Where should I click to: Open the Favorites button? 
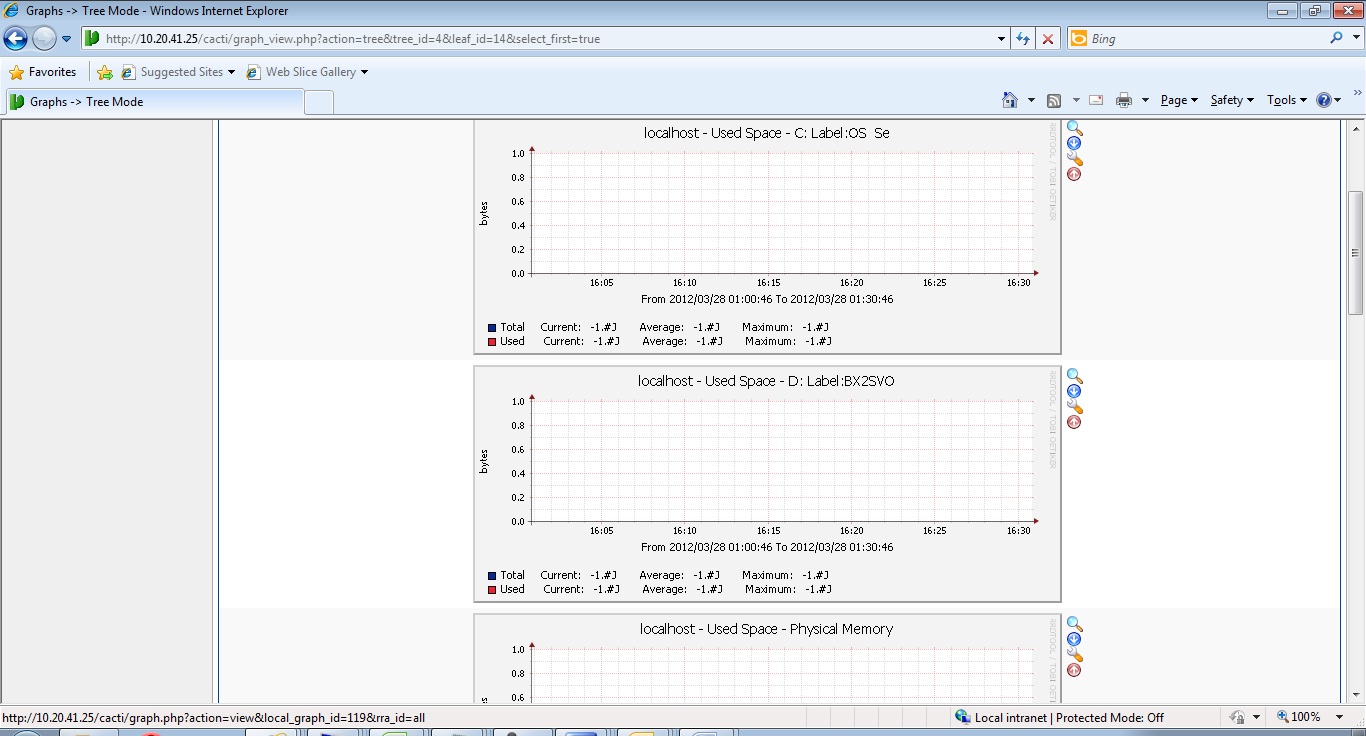point(43,72)
